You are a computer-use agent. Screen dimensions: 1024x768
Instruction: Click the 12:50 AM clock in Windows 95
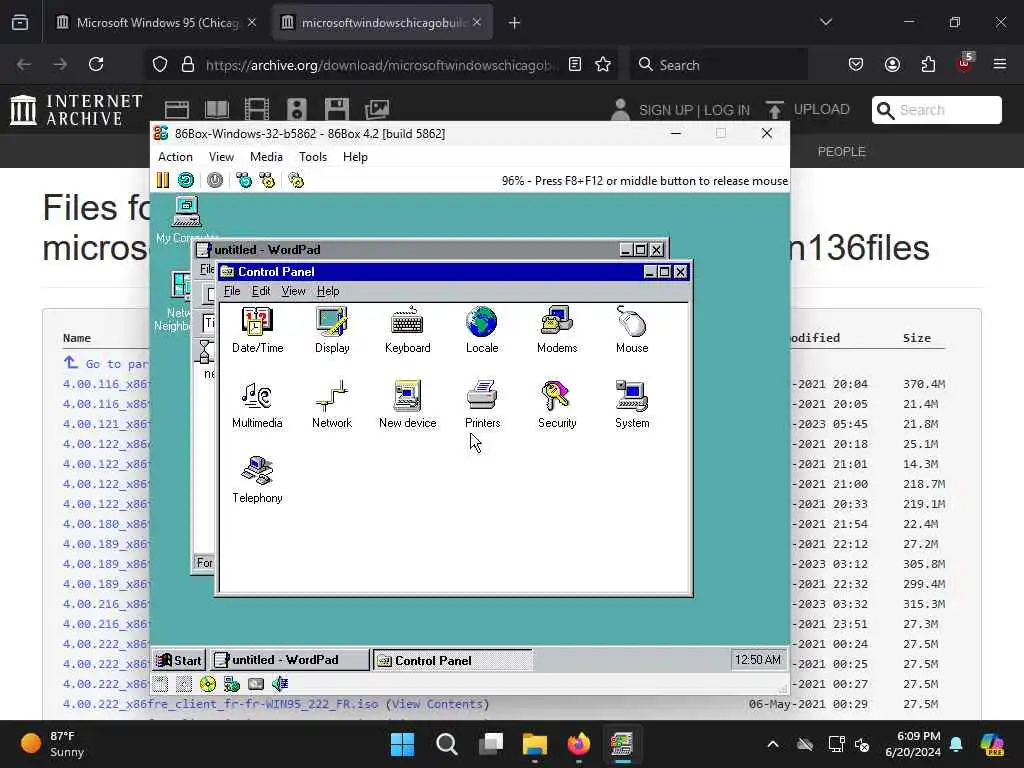(758, 660)
